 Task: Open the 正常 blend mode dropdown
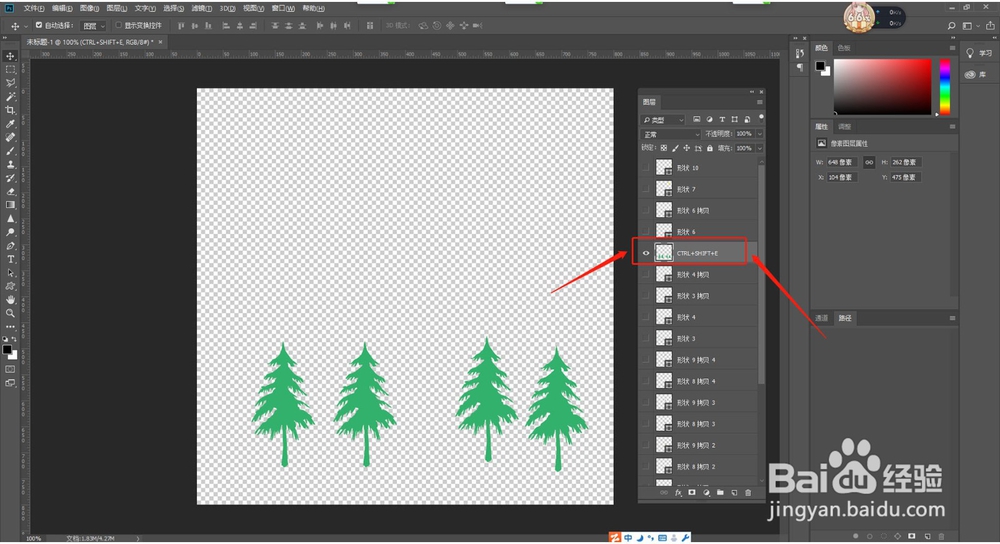pos(670,135)
